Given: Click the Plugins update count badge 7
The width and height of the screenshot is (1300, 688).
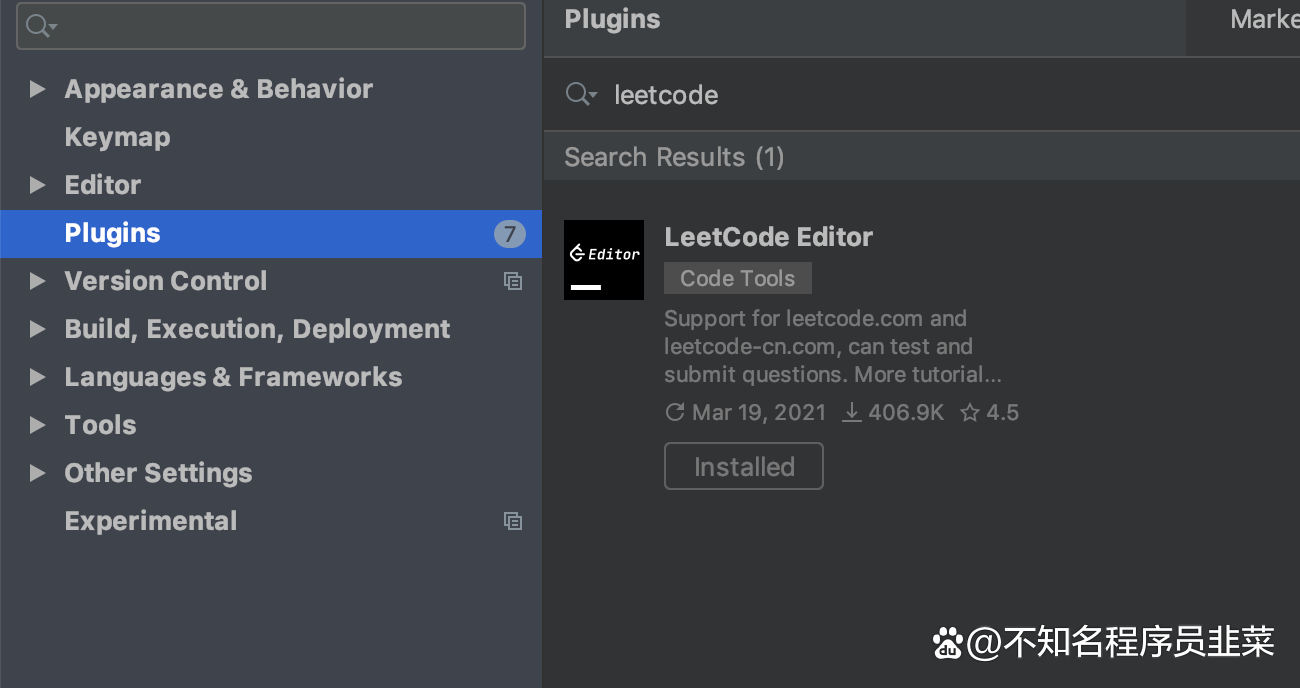Looking at the screenshot, I should click(510, 234).
